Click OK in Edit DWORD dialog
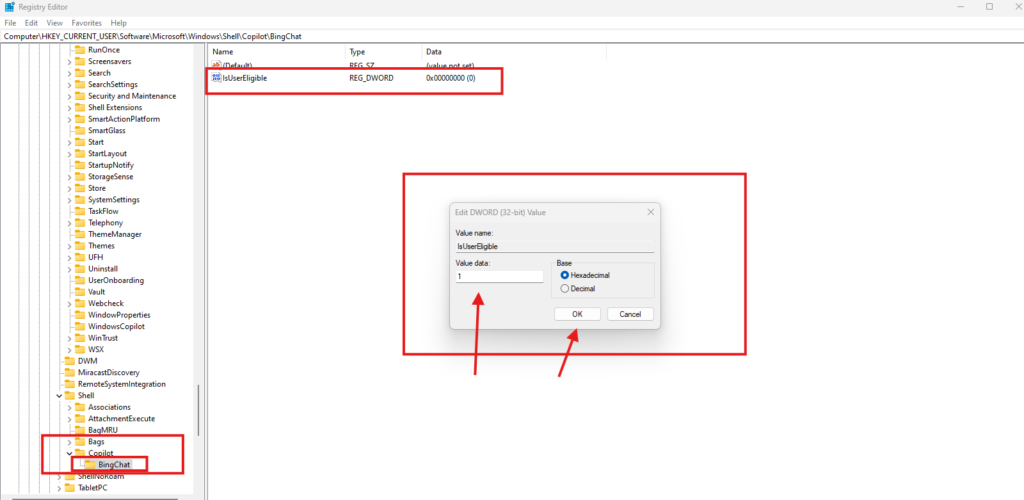The width and height of the screenshot is (1024, 500). [577, 314]
